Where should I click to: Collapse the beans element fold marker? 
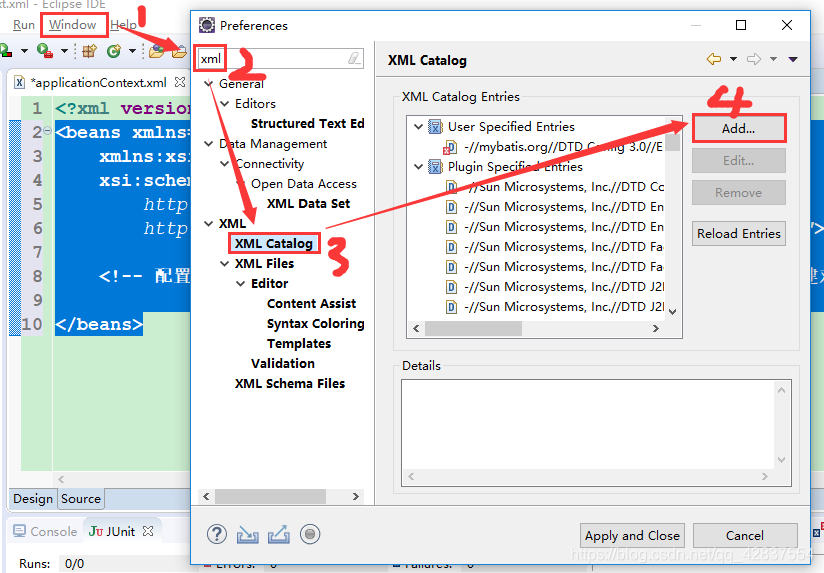pyautogui.click(x=47, y=131)
